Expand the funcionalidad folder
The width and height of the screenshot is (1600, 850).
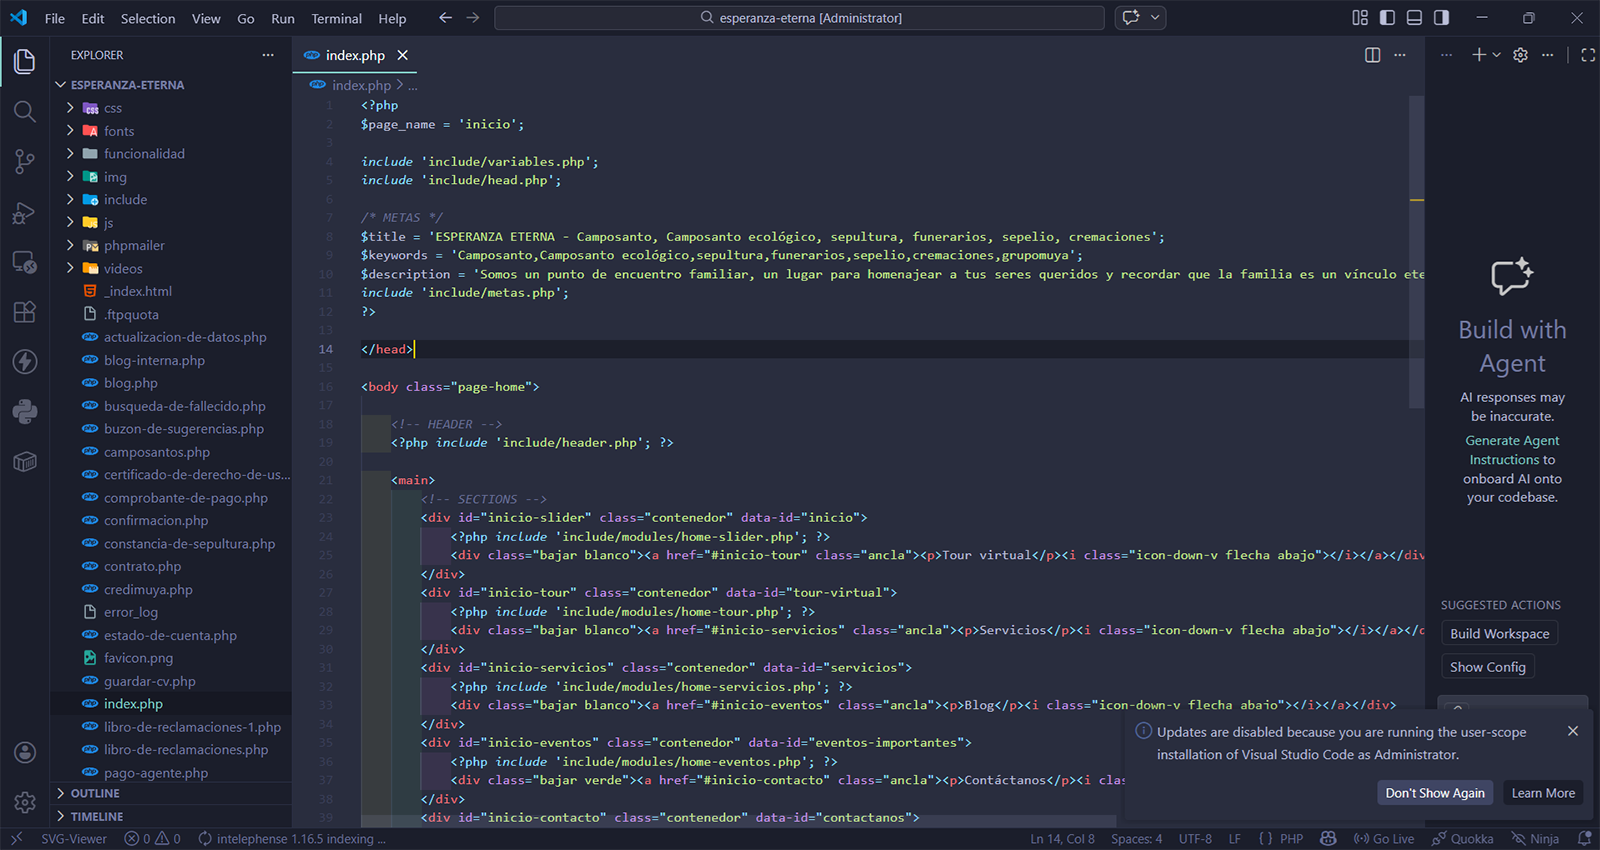pyautogui.click(x=144, y=154)
